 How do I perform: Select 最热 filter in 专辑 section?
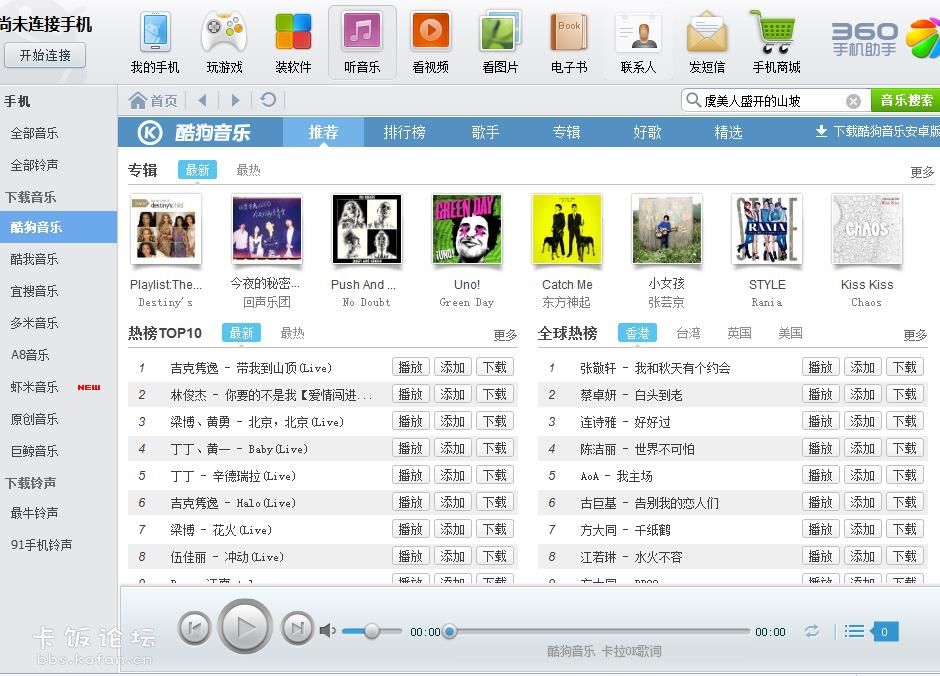click(248, 170)
